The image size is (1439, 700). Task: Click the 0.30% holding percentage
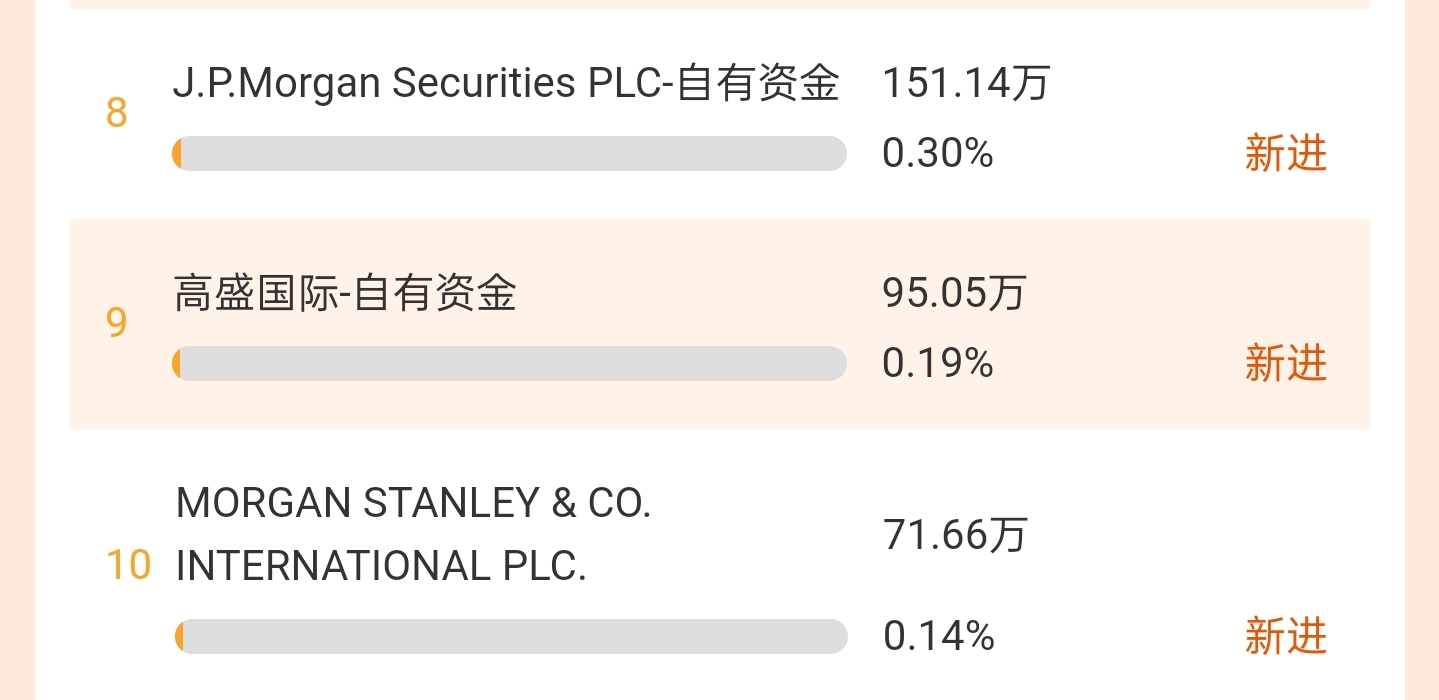coord(937,154)
